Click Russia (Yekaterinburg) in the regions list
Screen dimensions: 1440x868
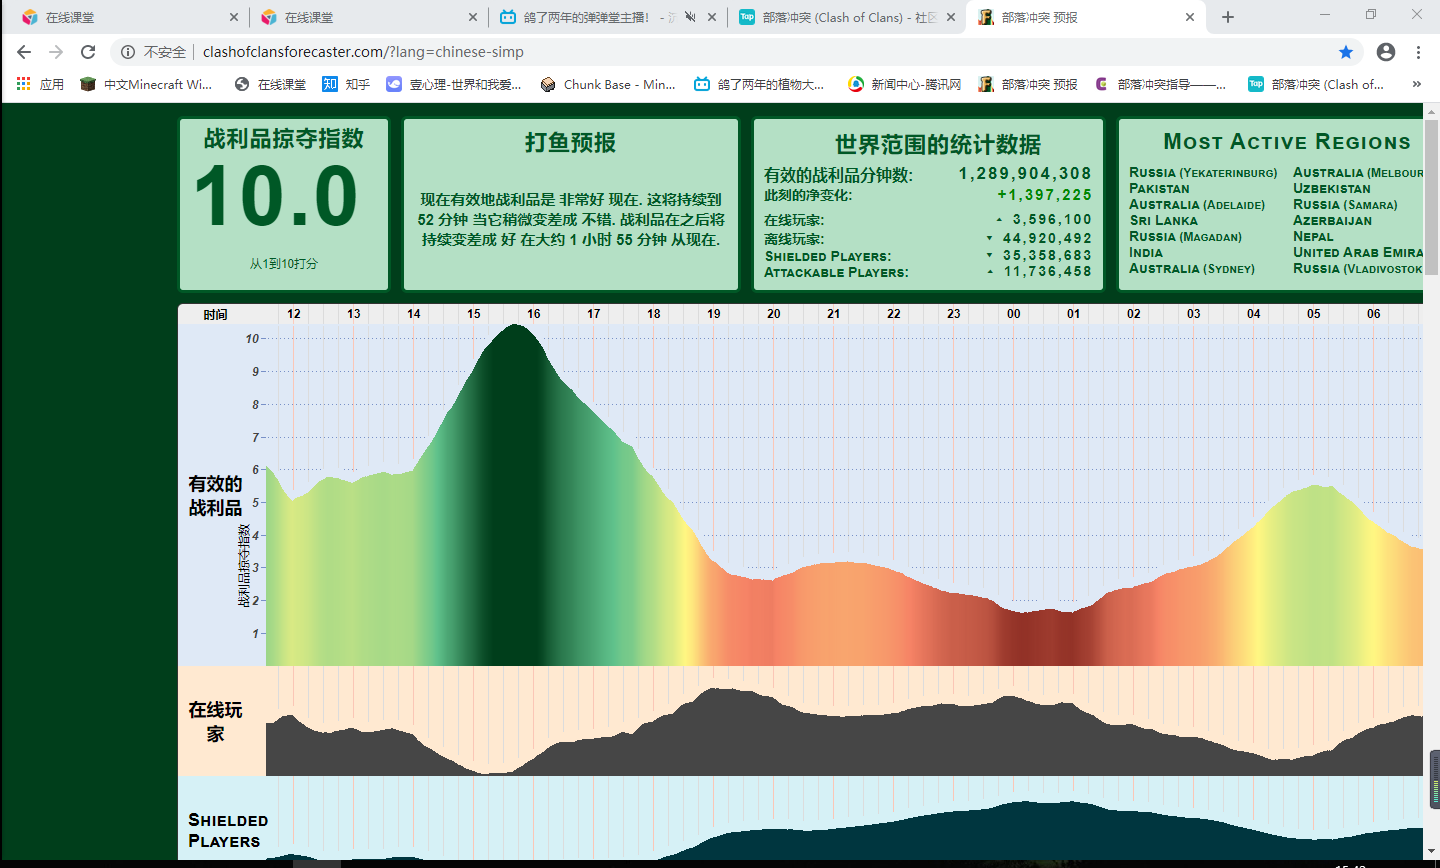tap(1203, 173)
